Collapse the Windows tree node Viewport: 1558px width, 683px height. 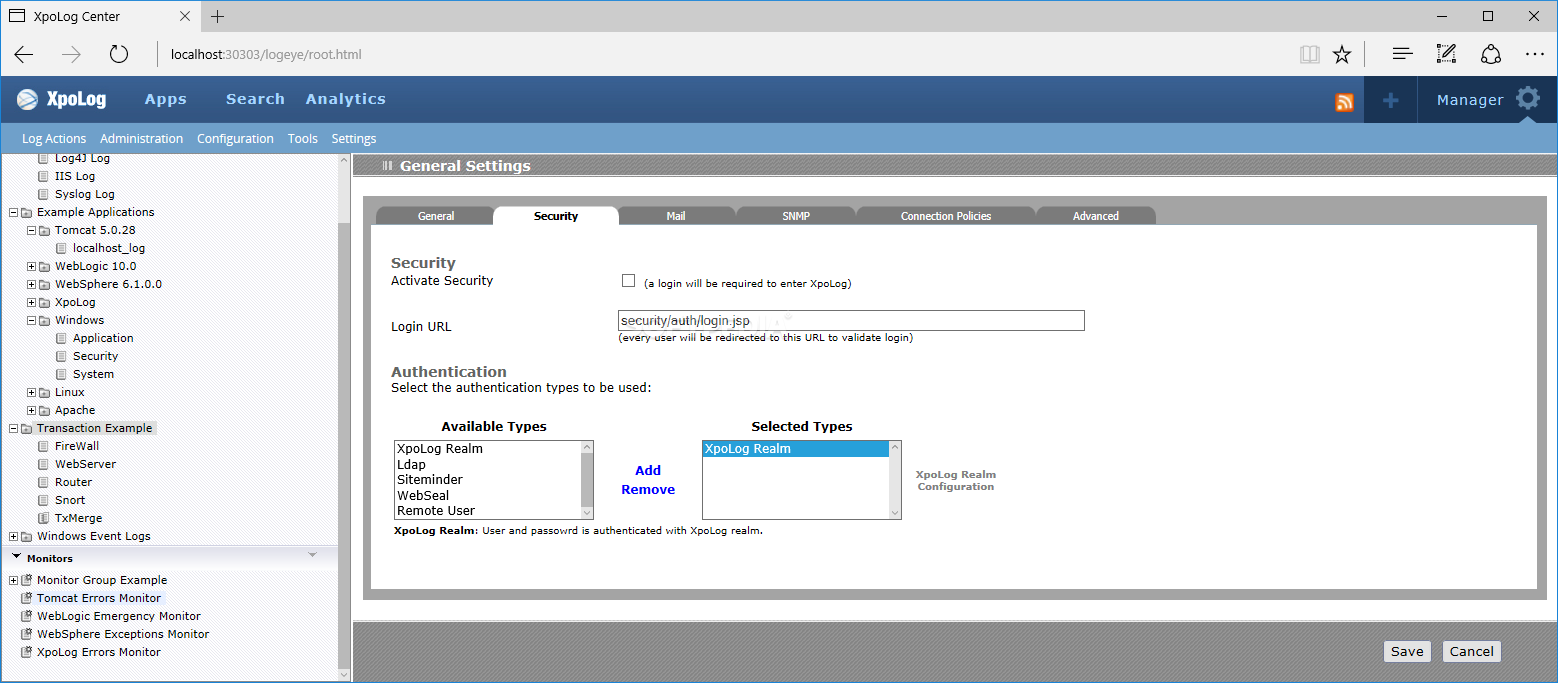[31, 320]
